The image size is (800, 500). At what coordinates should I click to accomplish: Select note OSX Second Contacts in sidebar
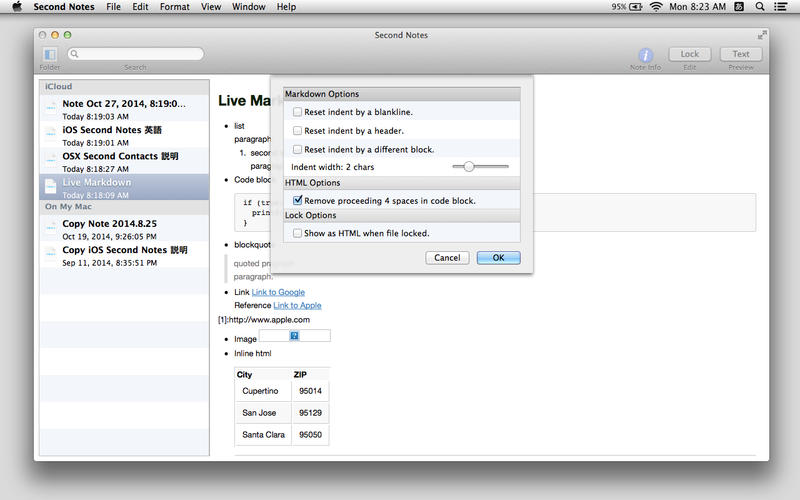(x=124, y=161)
